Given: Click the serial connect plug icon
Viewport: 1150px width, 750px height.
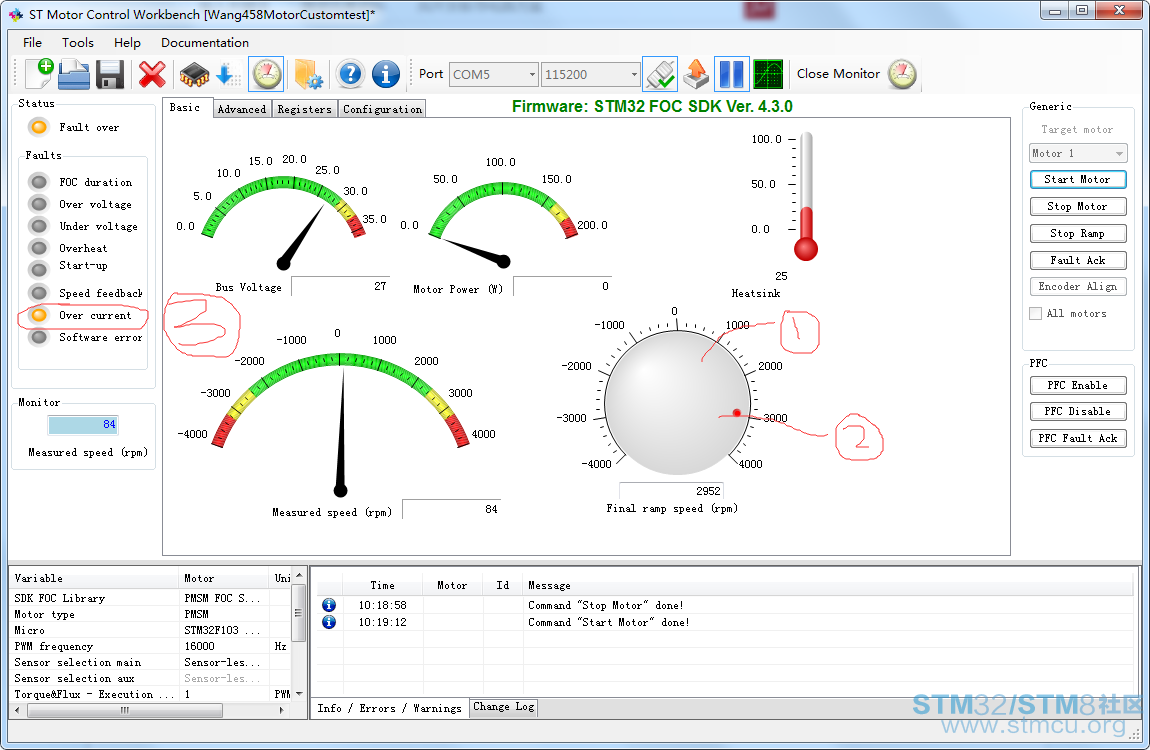Looking at the screenshot, I should tap(660, 74).
